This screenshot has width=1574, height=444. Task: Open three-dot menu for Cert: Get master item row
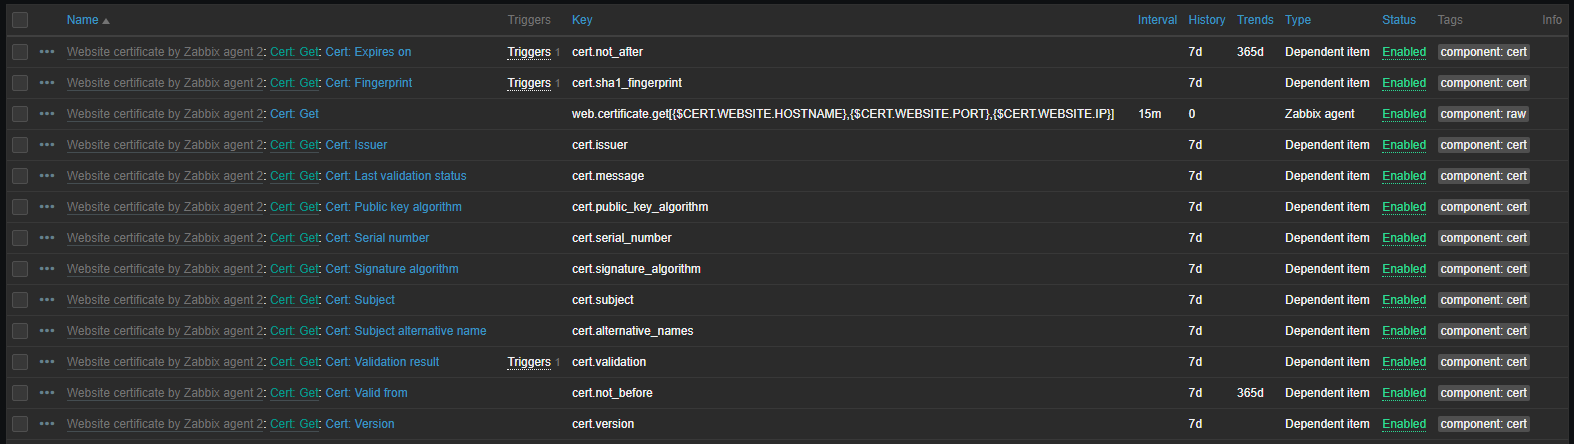(x=47, y=114)
